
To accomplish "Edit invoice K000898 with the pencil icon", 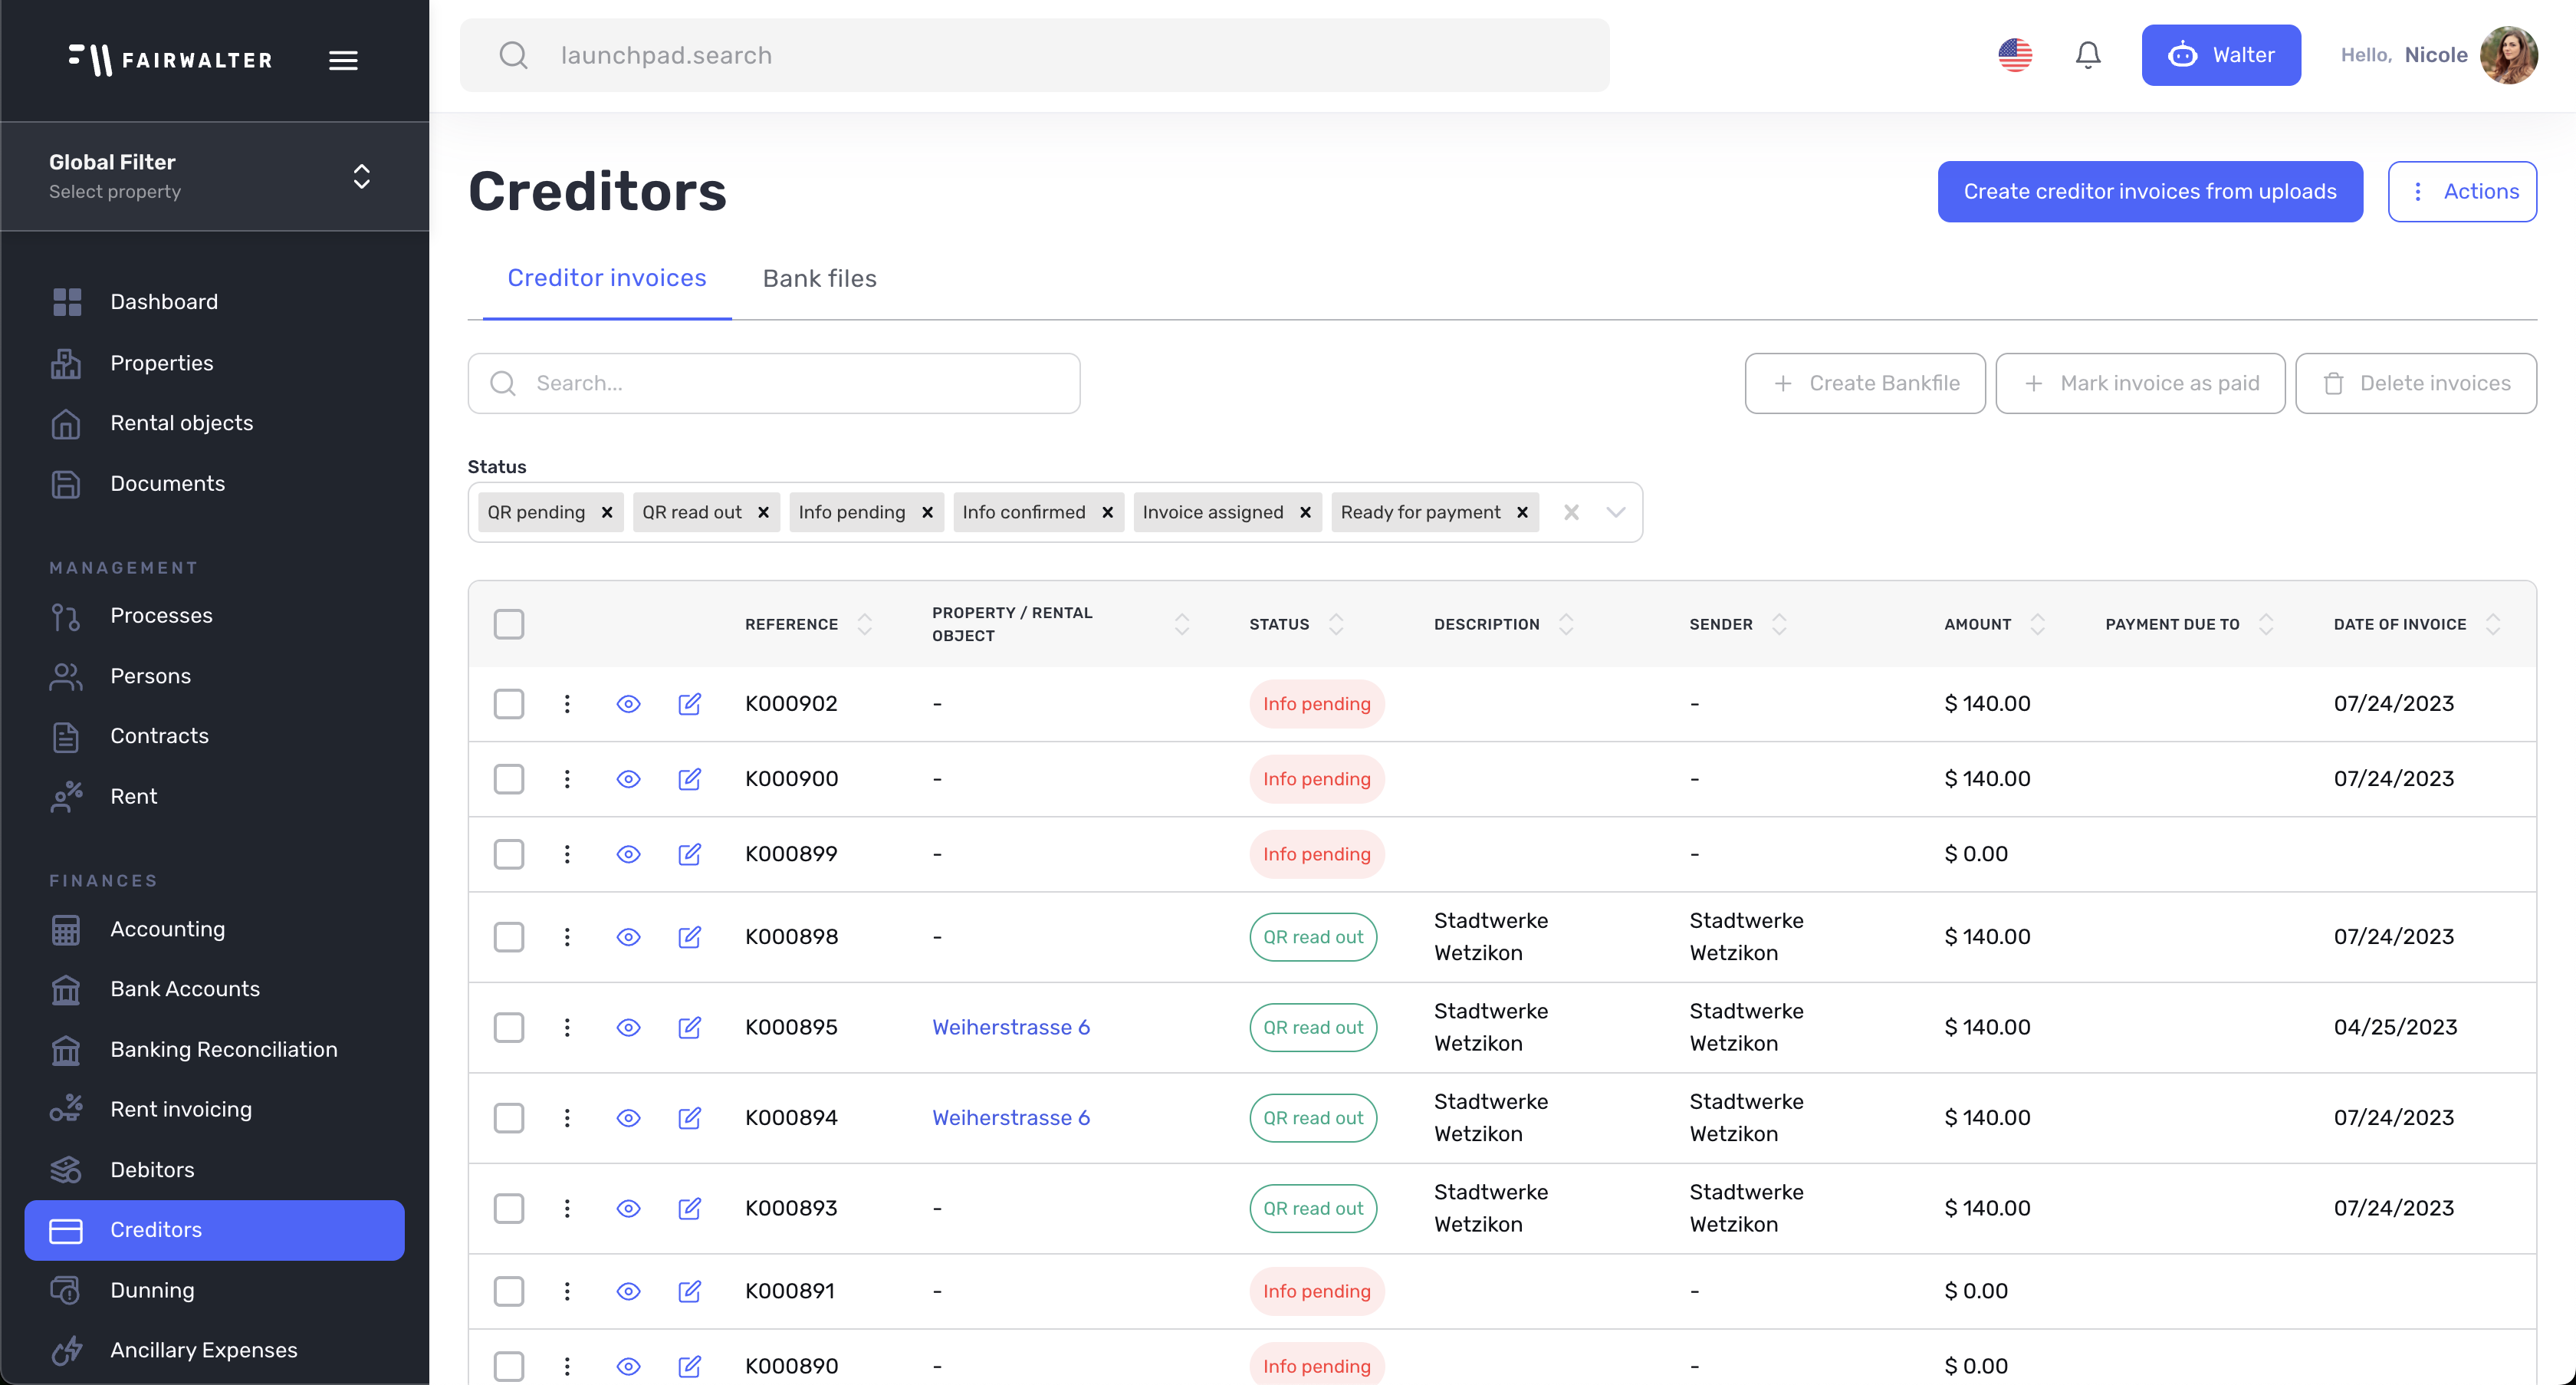I will click(690, 937).
